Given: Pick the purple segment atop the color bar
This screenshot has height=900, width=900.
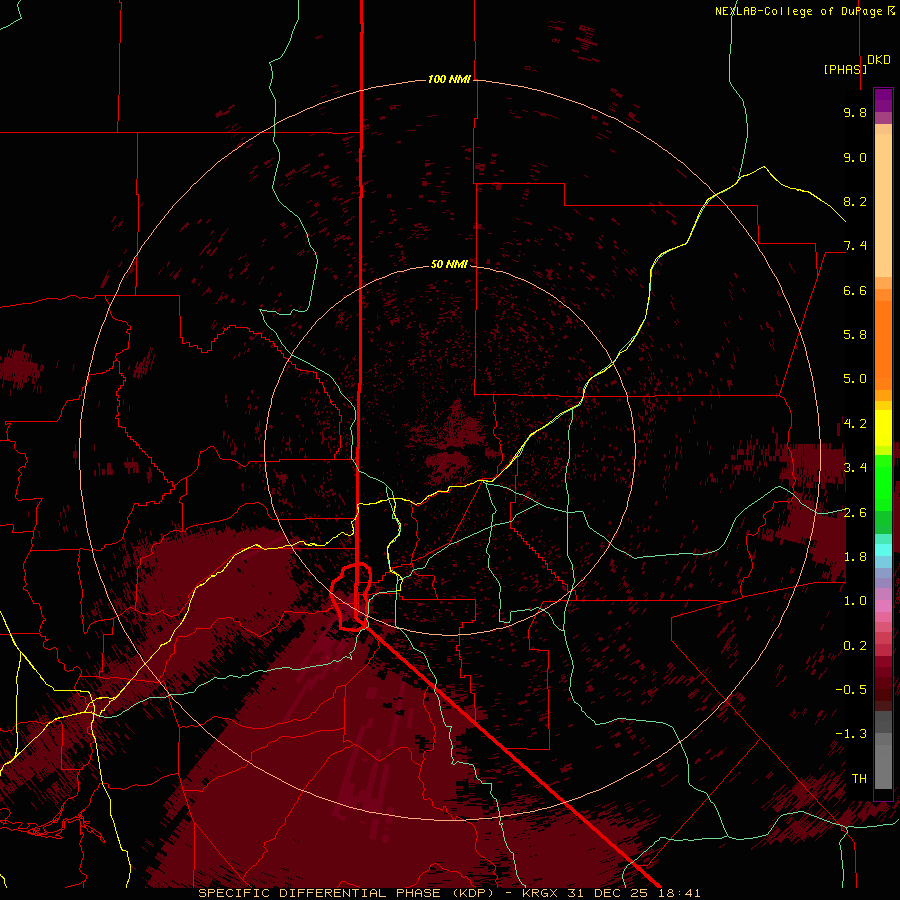Looking at the screenshot, I should 883,100.
